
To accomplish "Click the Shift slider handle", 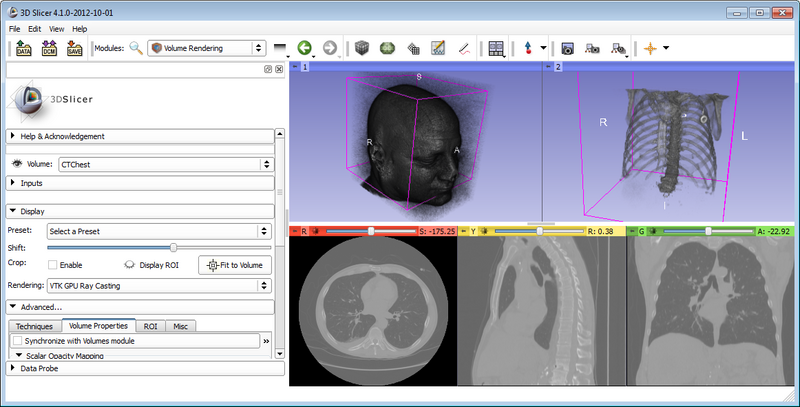I will (173, 248).
